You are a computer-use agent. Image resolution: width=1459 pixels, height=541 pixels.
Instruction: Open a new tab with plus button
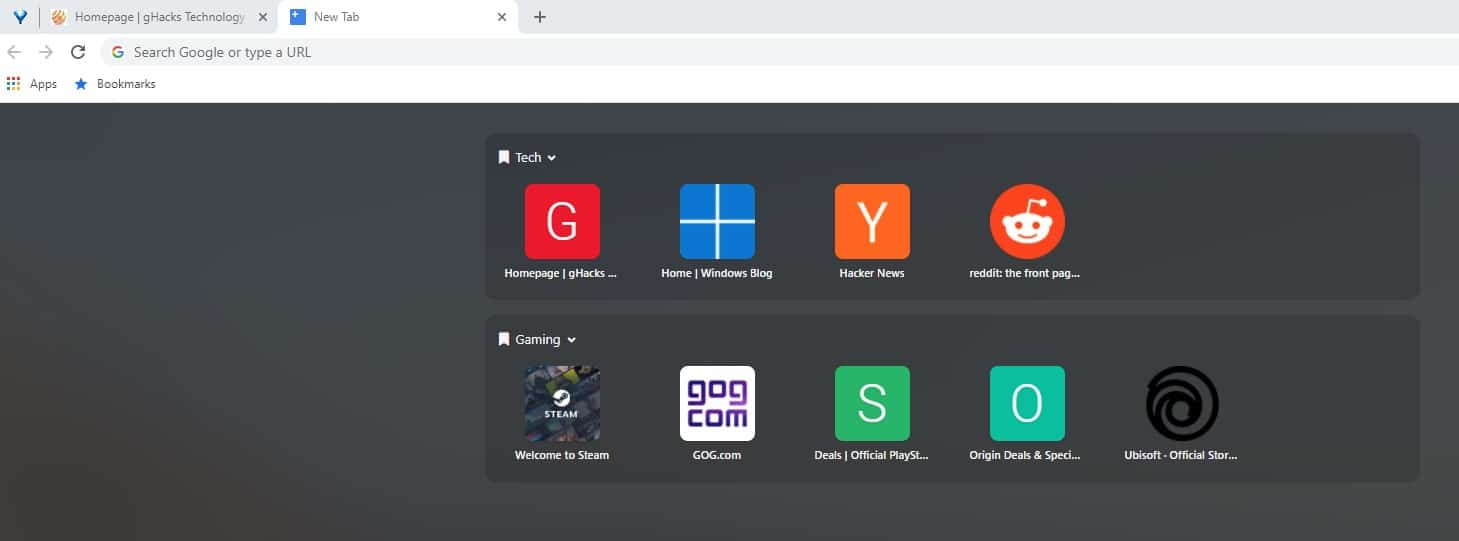tap(540, 17)
